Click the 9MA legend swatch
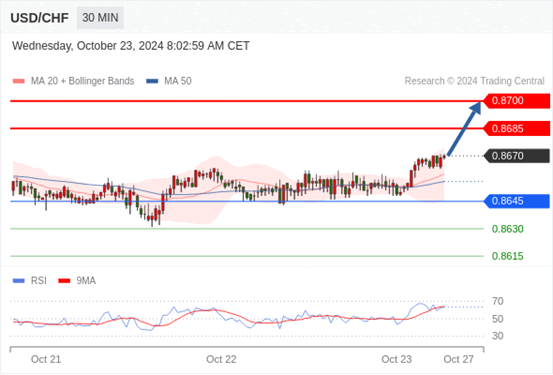Screen dimensions: 553x375 [x=64, y=281]
